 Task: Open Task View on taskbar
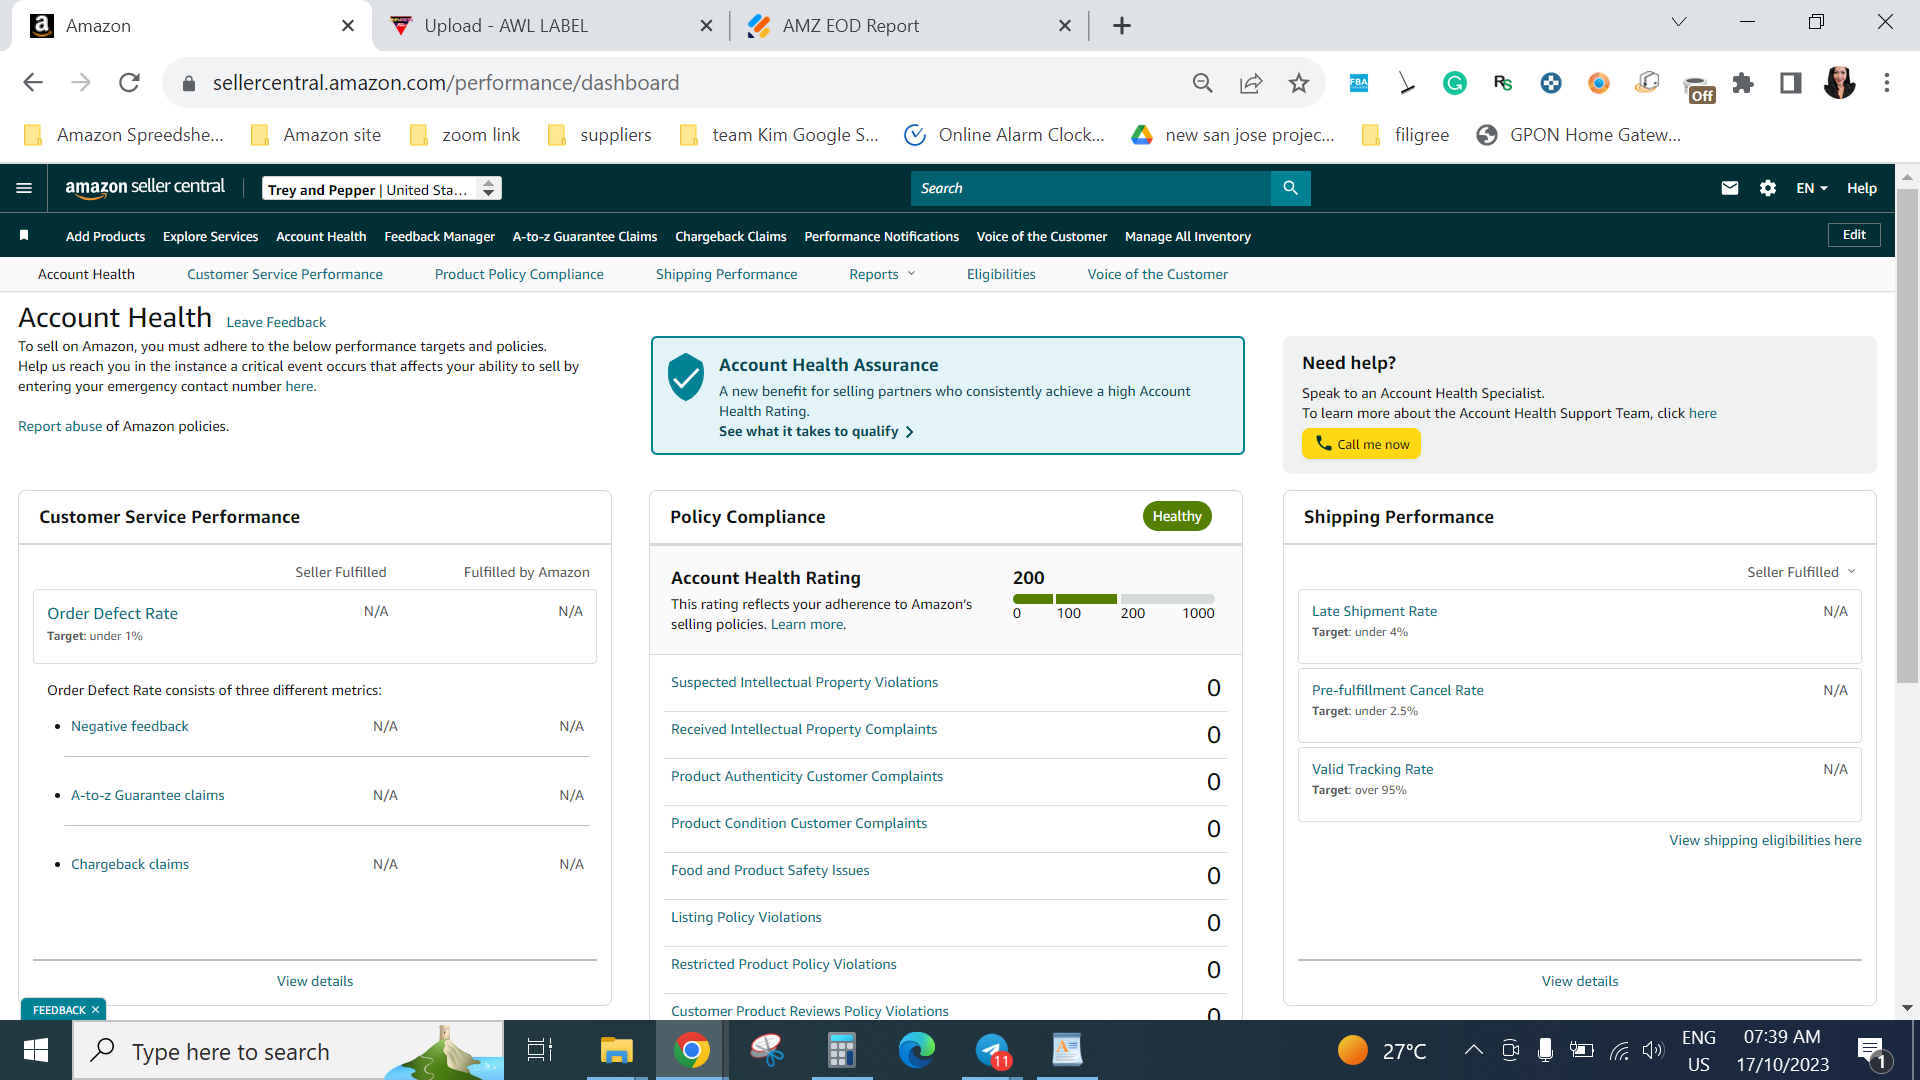point(540,1051)
